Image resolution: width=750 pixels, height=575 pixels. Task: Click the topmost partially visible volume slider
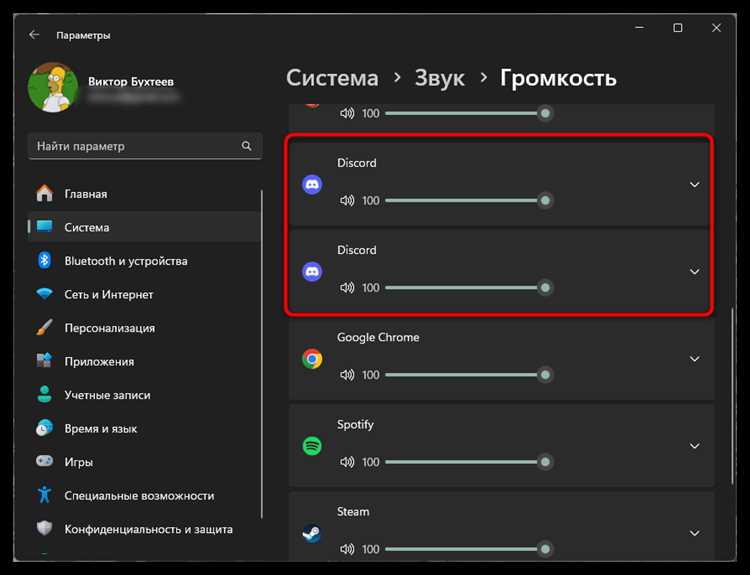[x=469, y=113]
